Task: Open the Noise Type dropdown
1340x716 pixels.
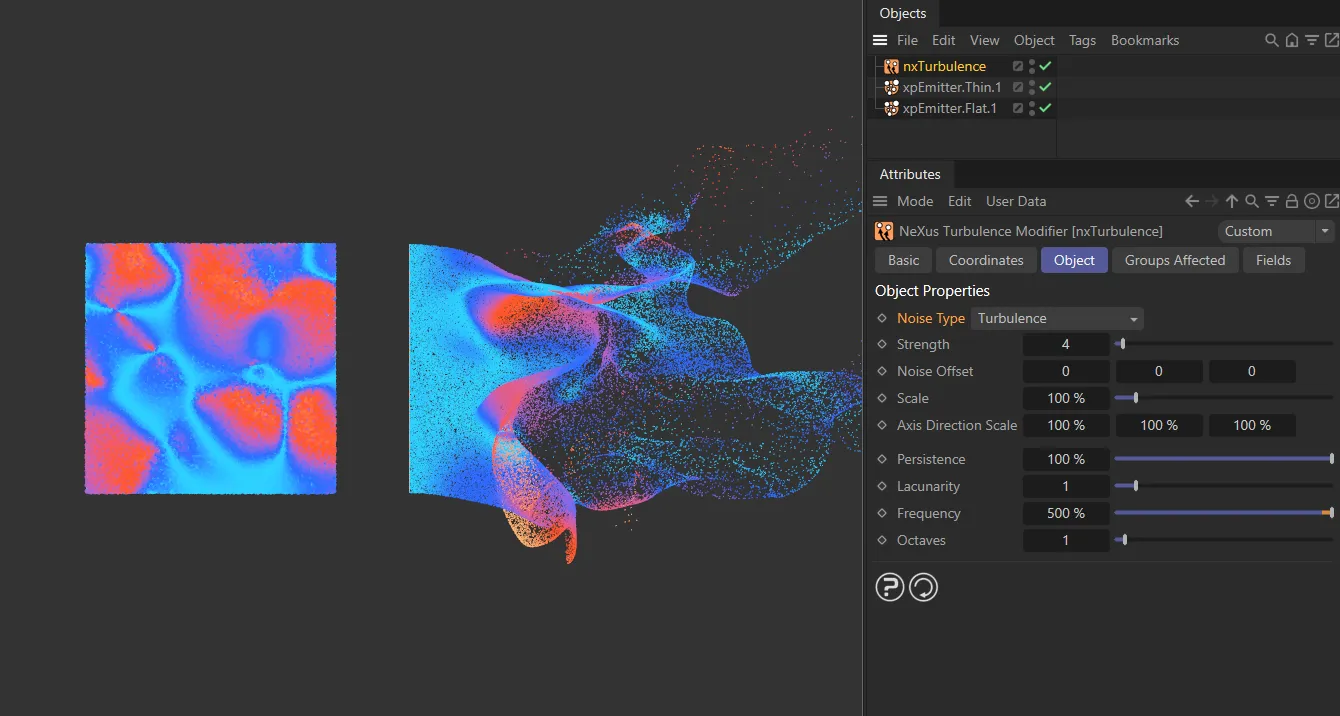Action: pyautogui.click(x=1056, y=318)
